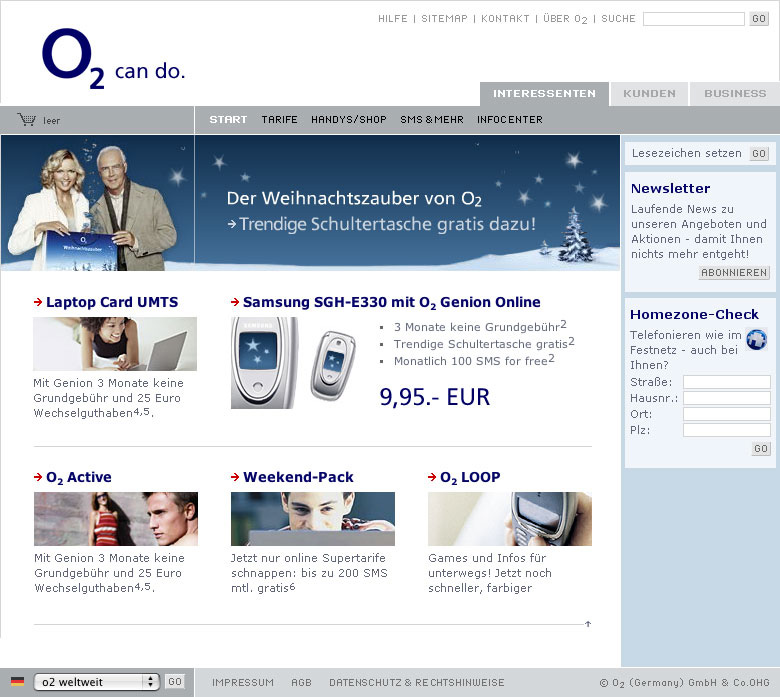Click the O2 LOOP thumbnail image
Screen dimensions: 780x697
point(510,519)
